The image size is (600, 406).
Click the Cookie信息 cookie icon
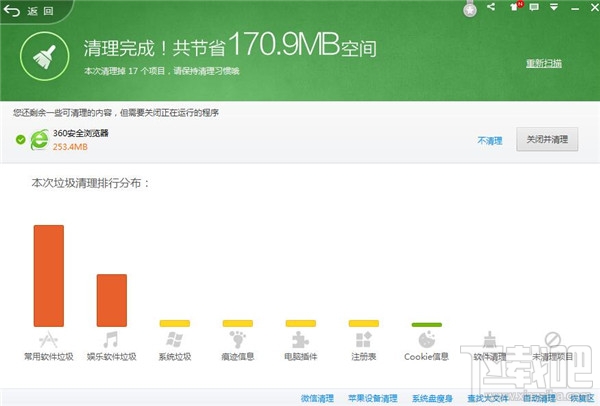427,340
